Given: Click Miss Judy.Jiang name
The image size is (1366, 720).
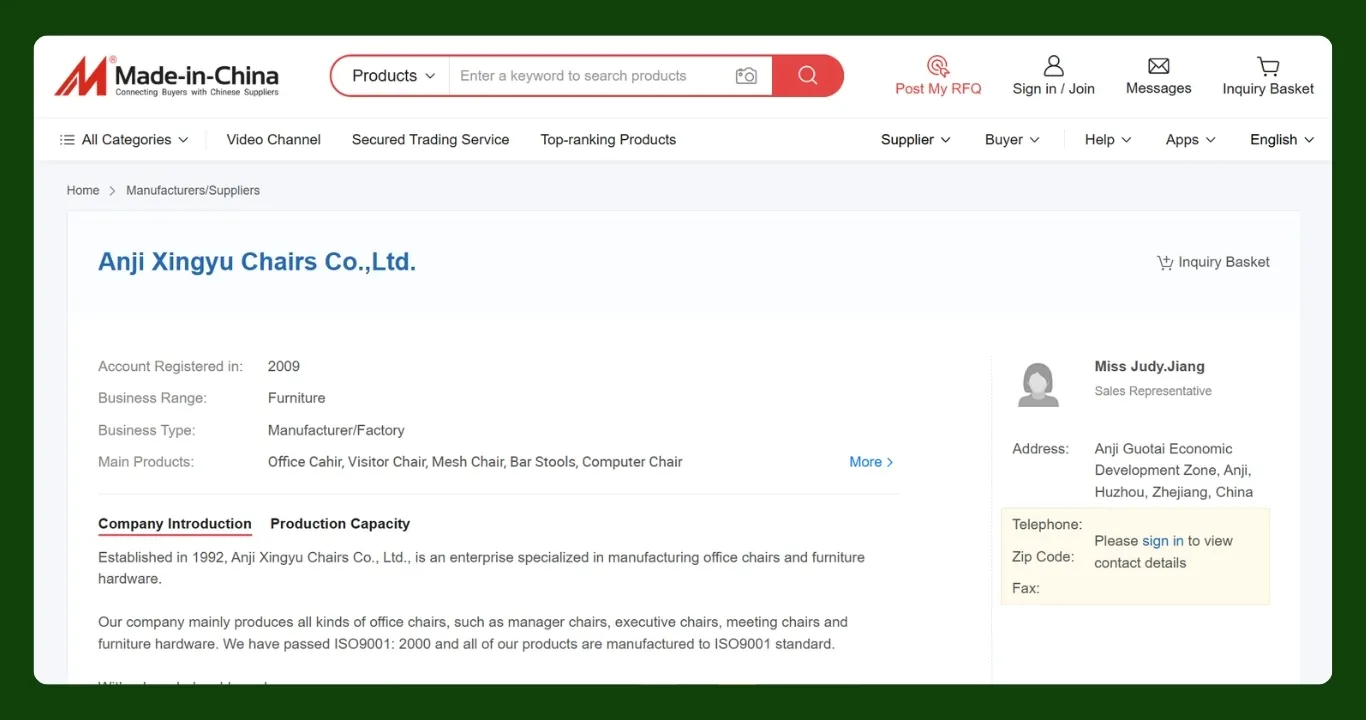Looking at the screenshot, I should click(x=1149, y=367).
